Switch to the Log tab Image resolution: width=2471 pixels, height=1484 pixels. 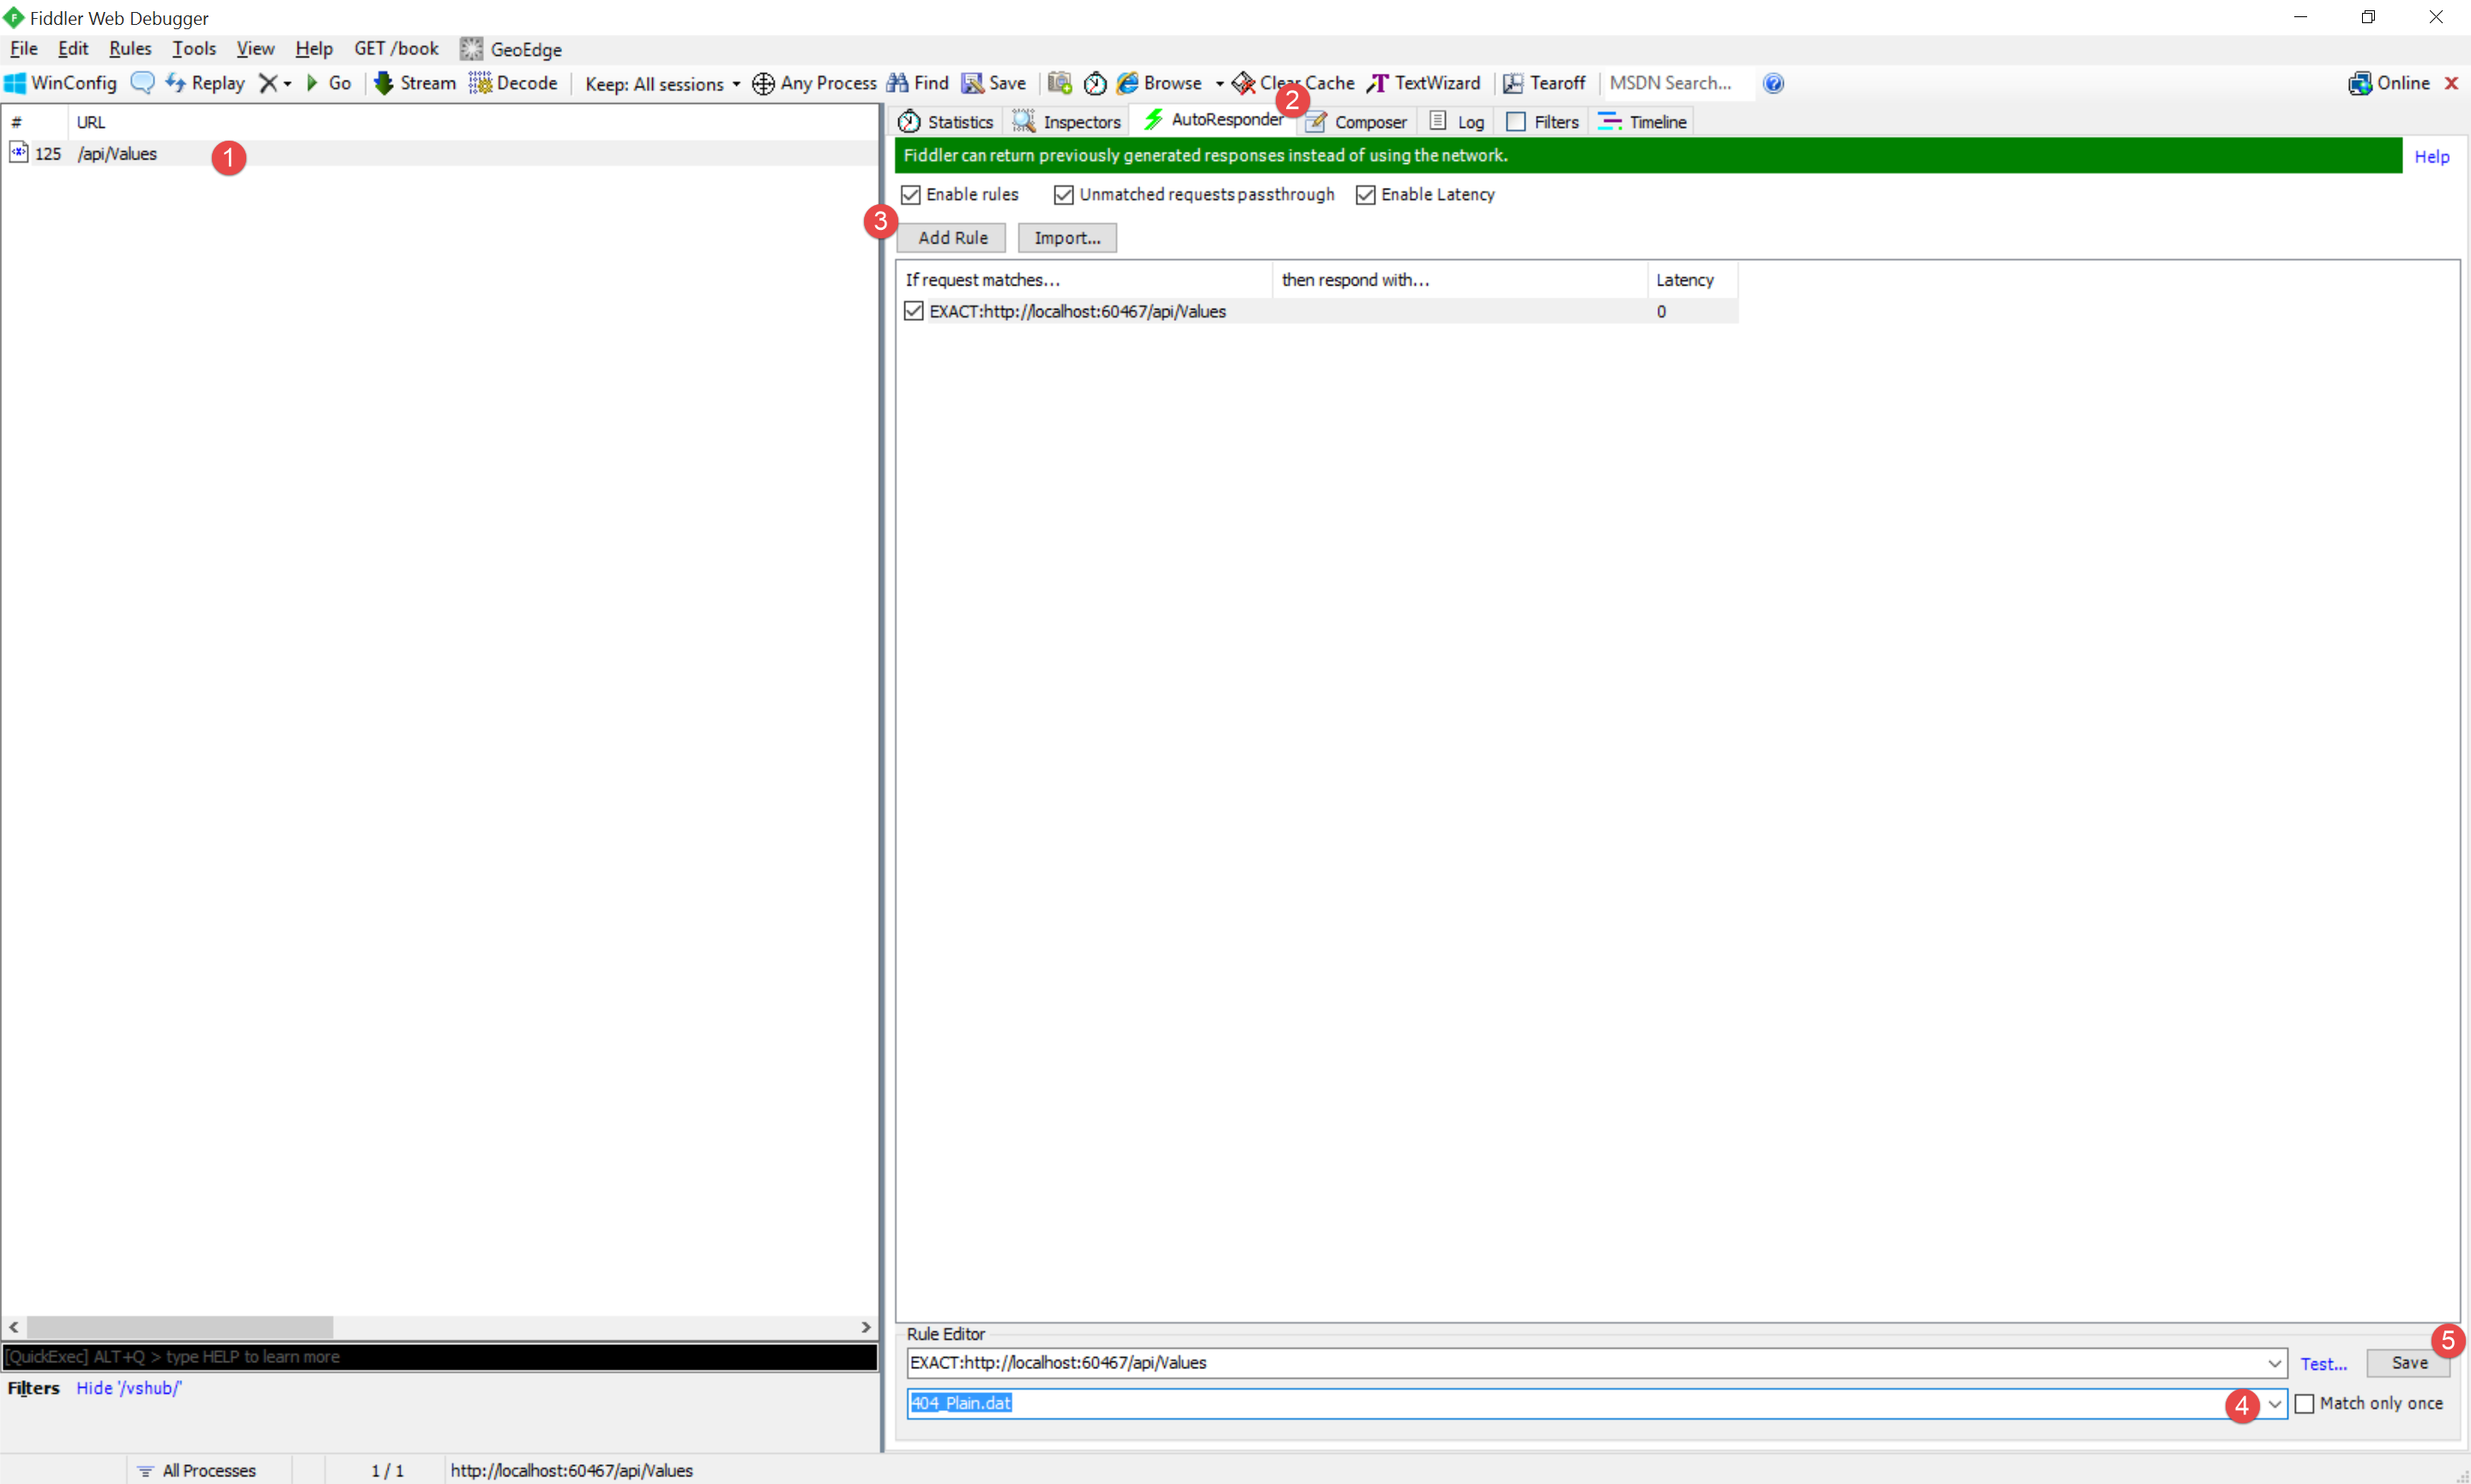(1457, 121)
